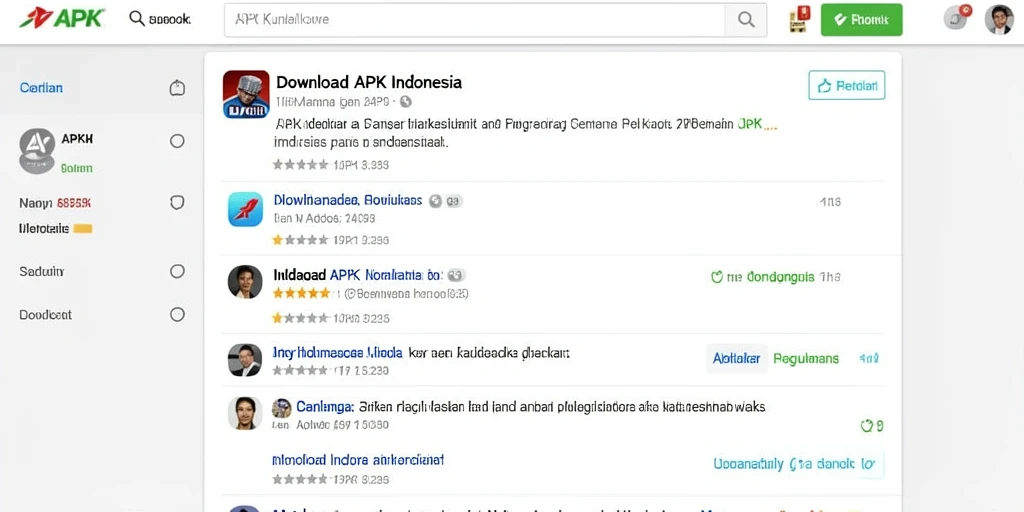Viewport: 1024px width, 512px height.
Task: Click the yellow swatch next to 'Dlerotalis'
Action: tap(83, 229)
